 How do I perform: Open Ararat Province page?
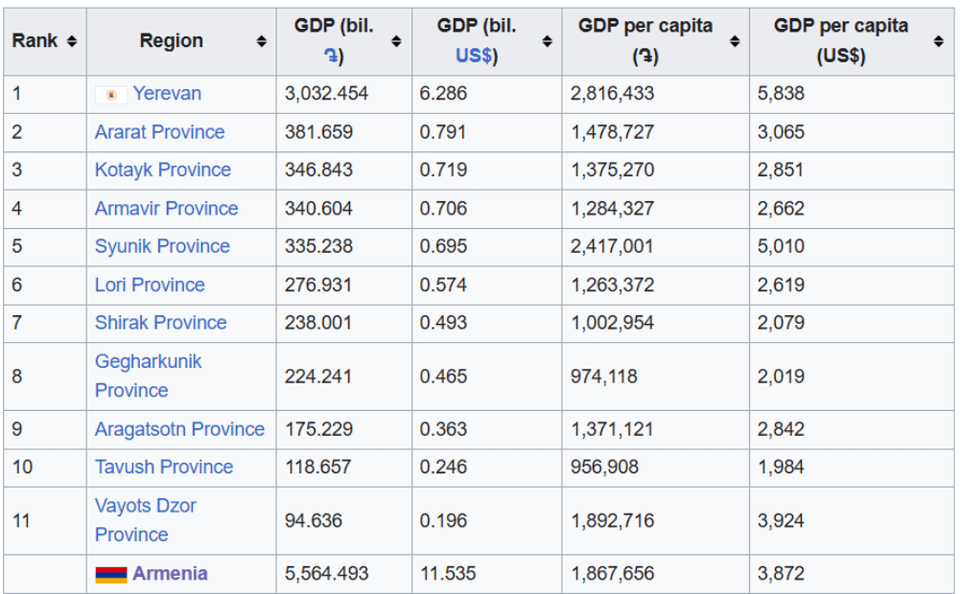tap(160, 132)
